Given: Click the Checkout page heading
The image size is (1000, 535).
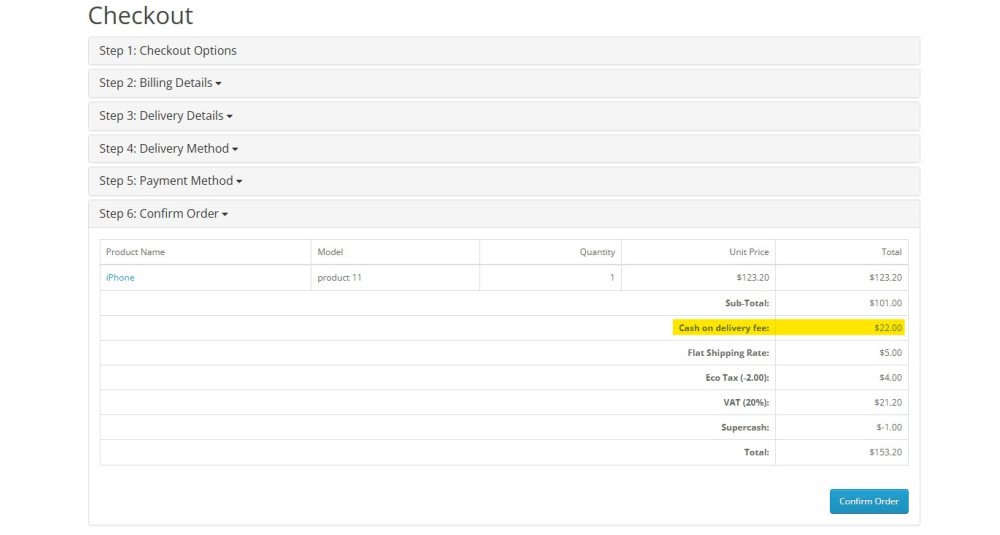Looking at the screenshot, I should coord(140,16).
